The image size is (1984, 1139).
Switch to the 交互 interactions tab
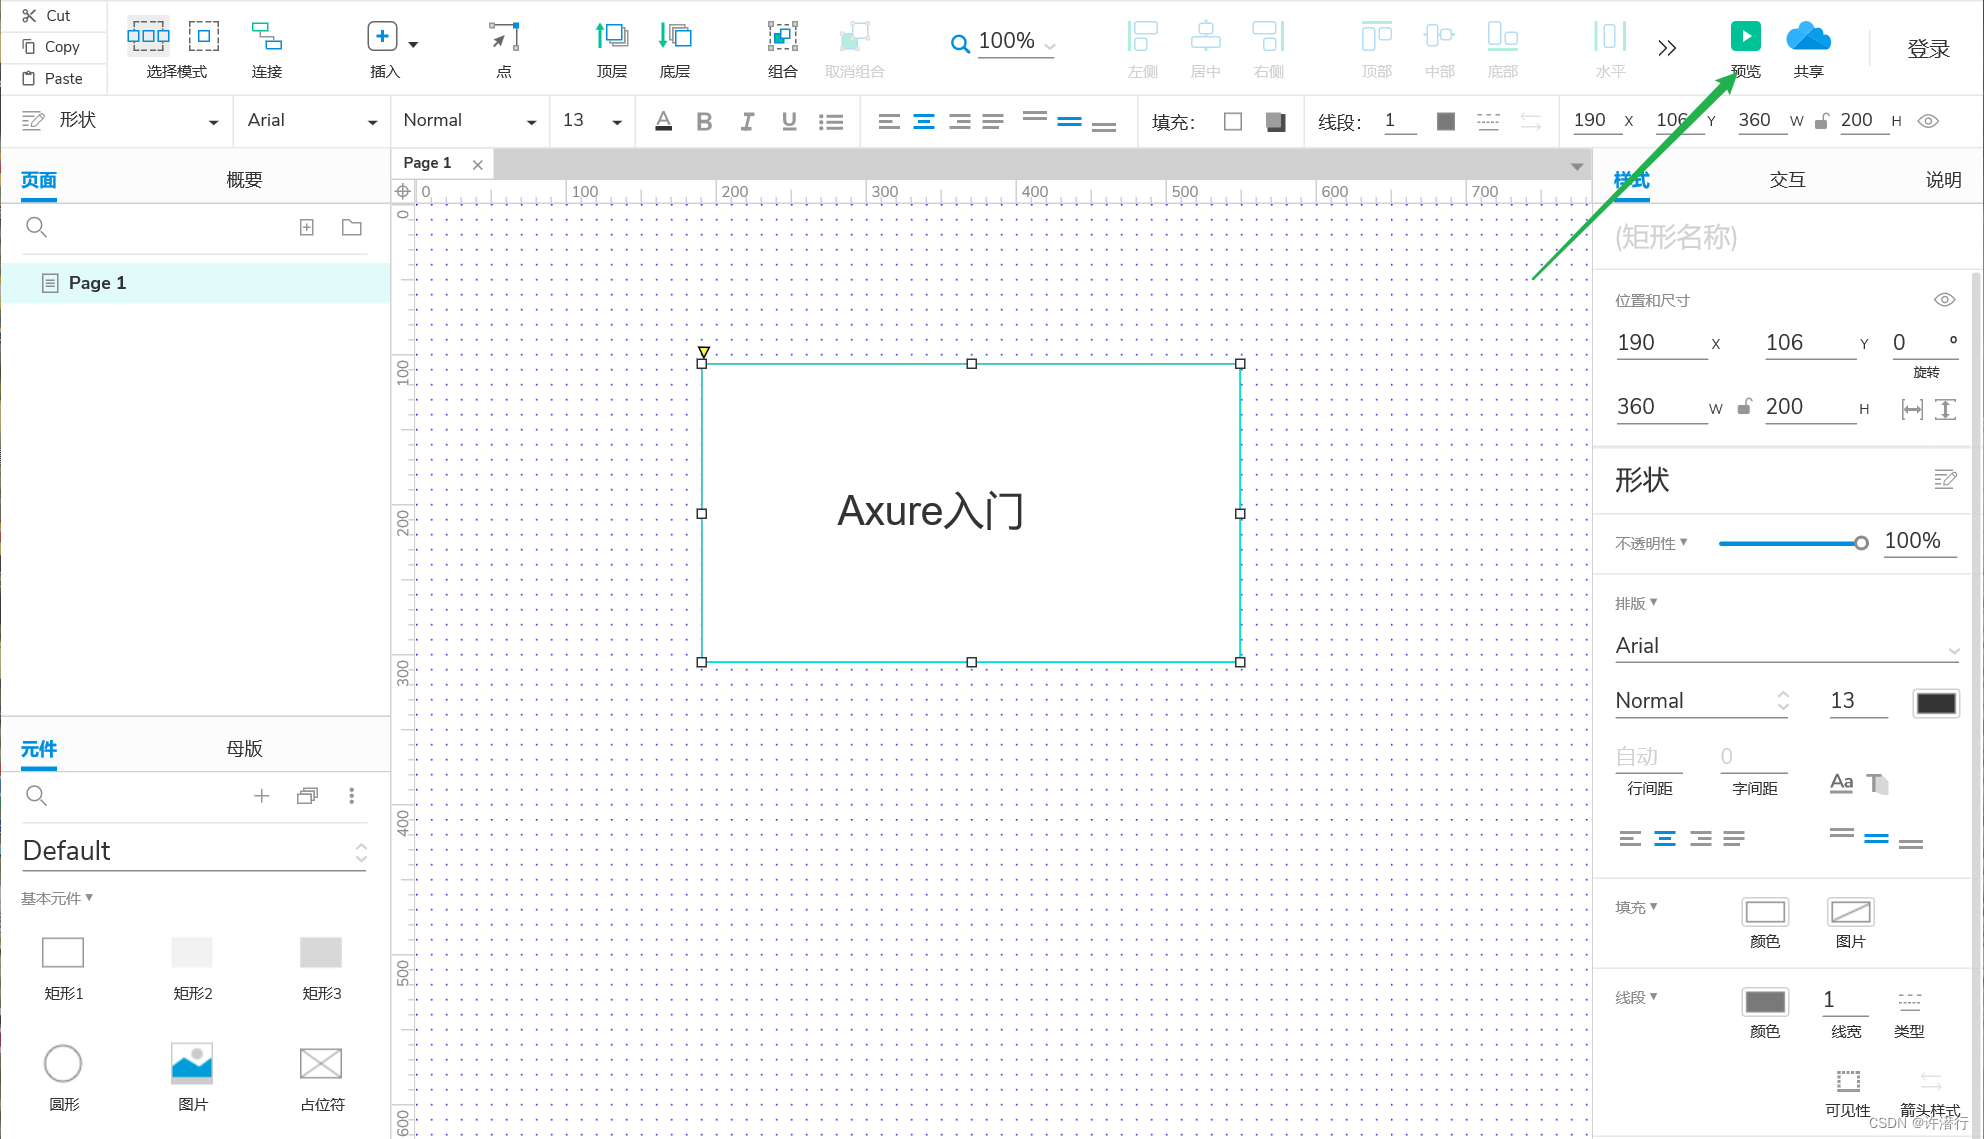pos(1787,180)
